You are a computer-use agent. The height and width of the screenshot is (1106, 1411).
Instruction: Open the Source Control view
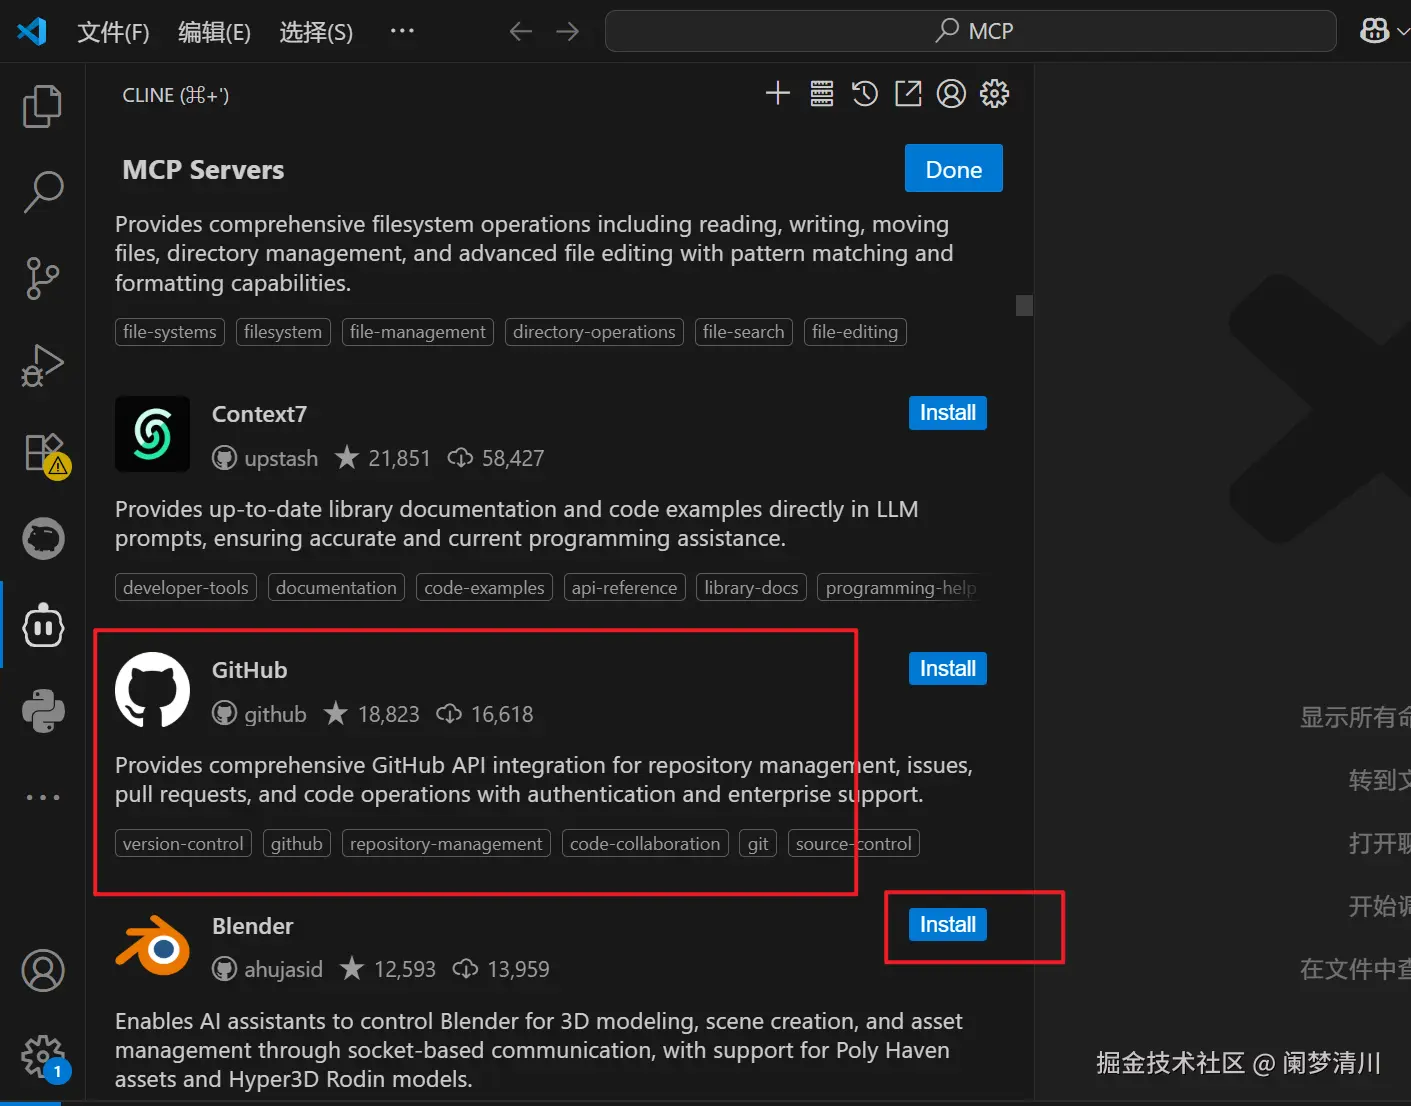click(42, 279)
